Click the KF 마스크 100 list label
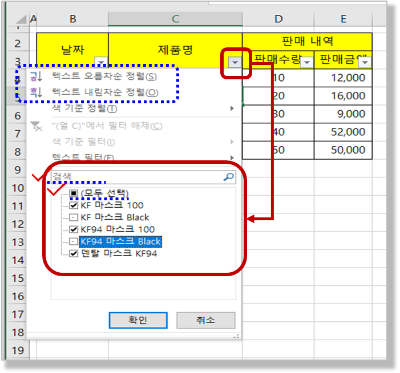The image size is (400, 373). [x=112, y=205]
